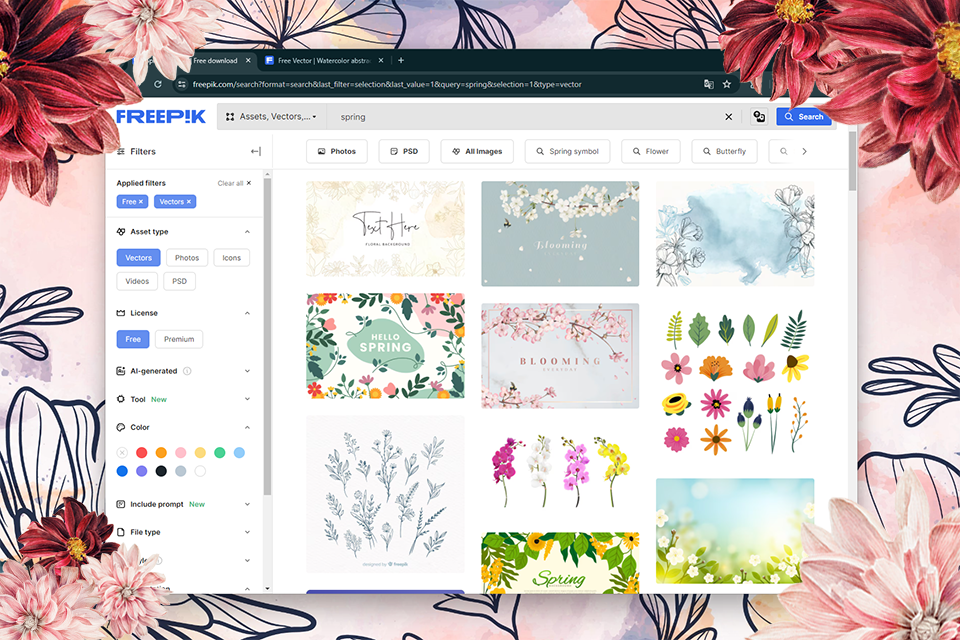
Task: Remove the Vectors applied filter chip
Action: 189,201
